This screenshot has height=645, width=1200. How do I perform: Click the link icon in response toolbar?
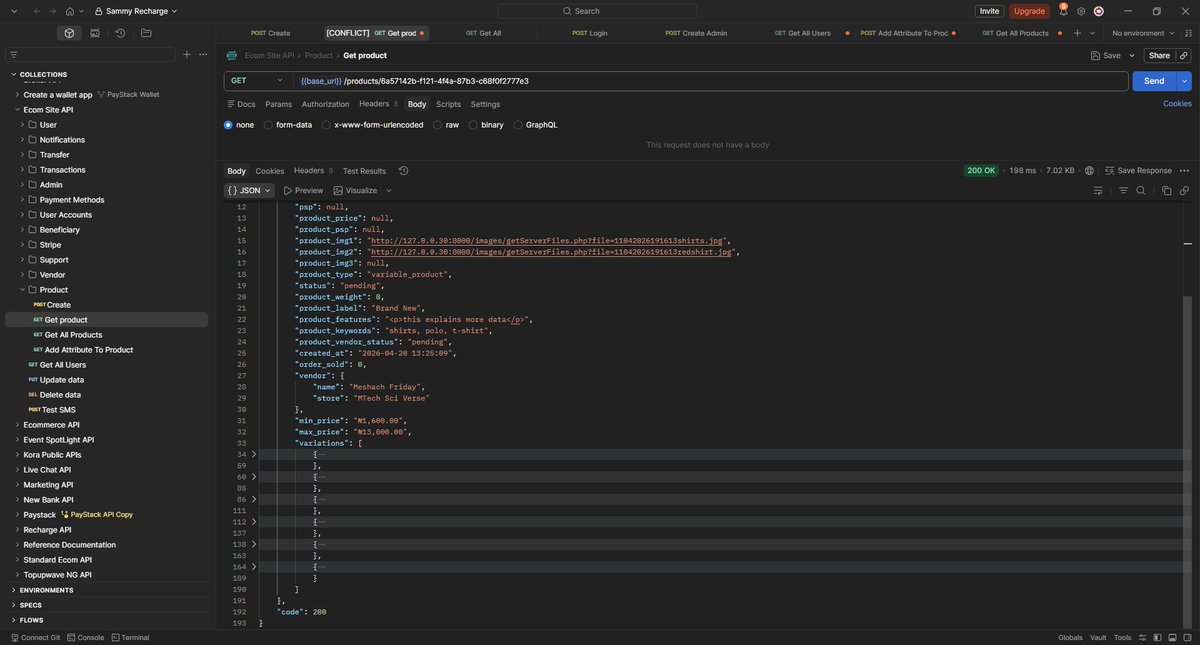(x=1184, y=190)
